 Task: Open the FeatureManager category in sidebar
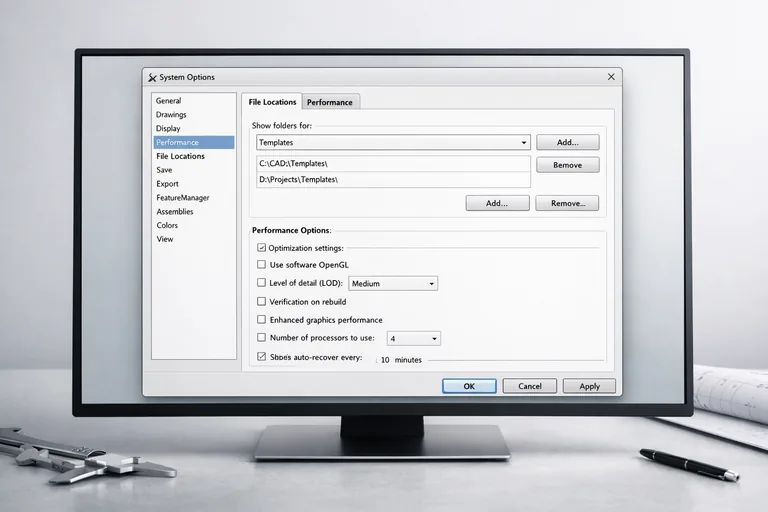point(181,198)
